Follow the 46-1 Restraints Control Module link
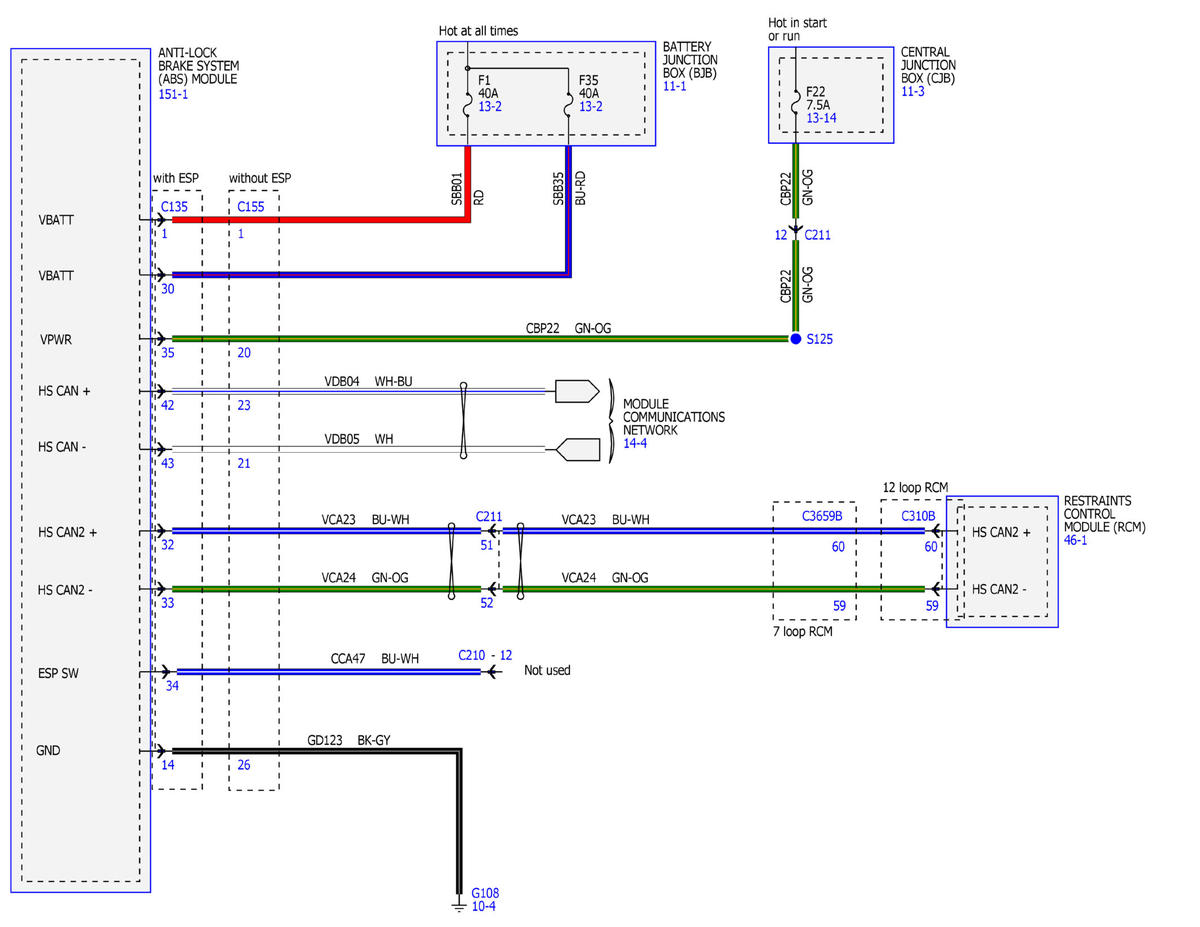Screen dimensions: 1200x927 [1076, 540]
